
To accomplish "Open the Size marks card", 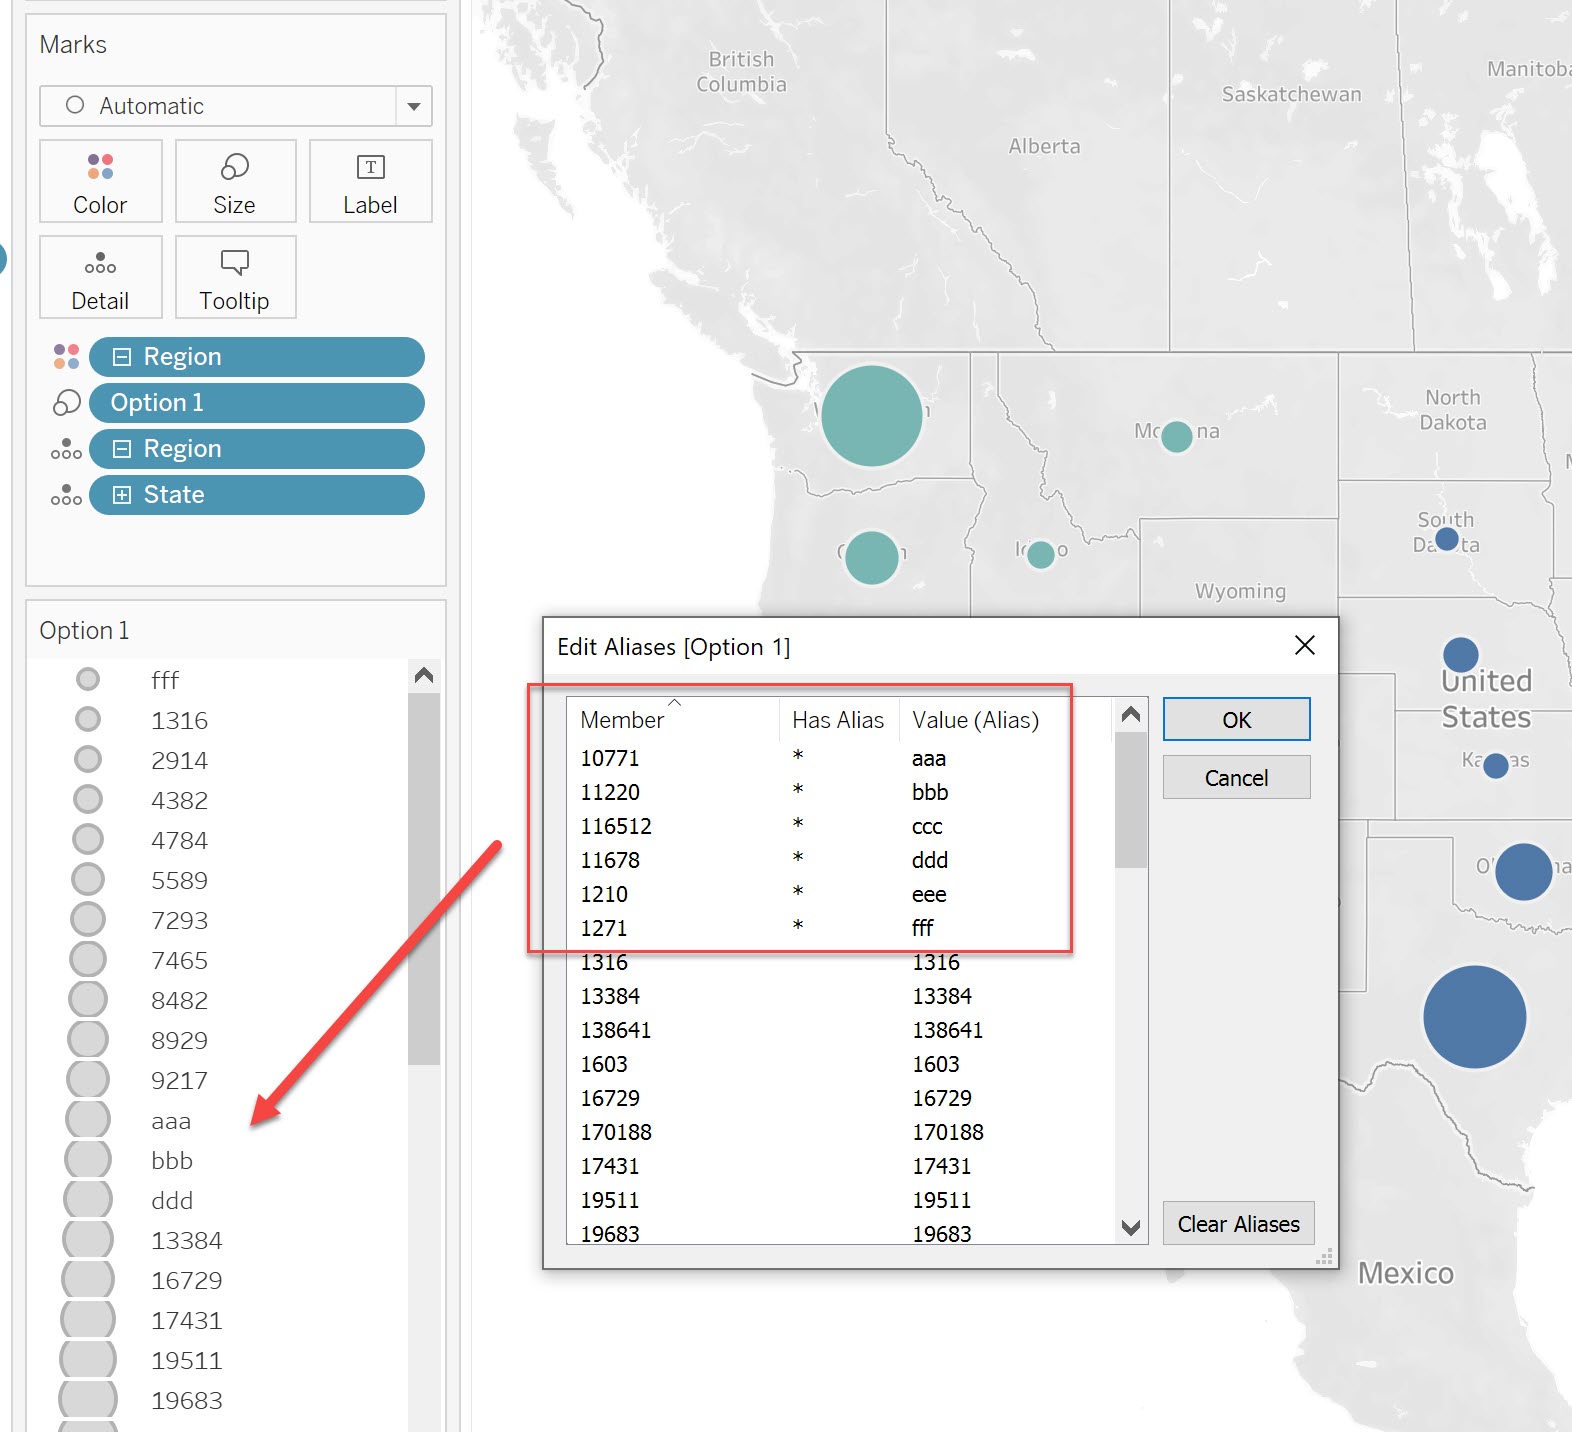I will pyautogui.click(x=235, y=181).
